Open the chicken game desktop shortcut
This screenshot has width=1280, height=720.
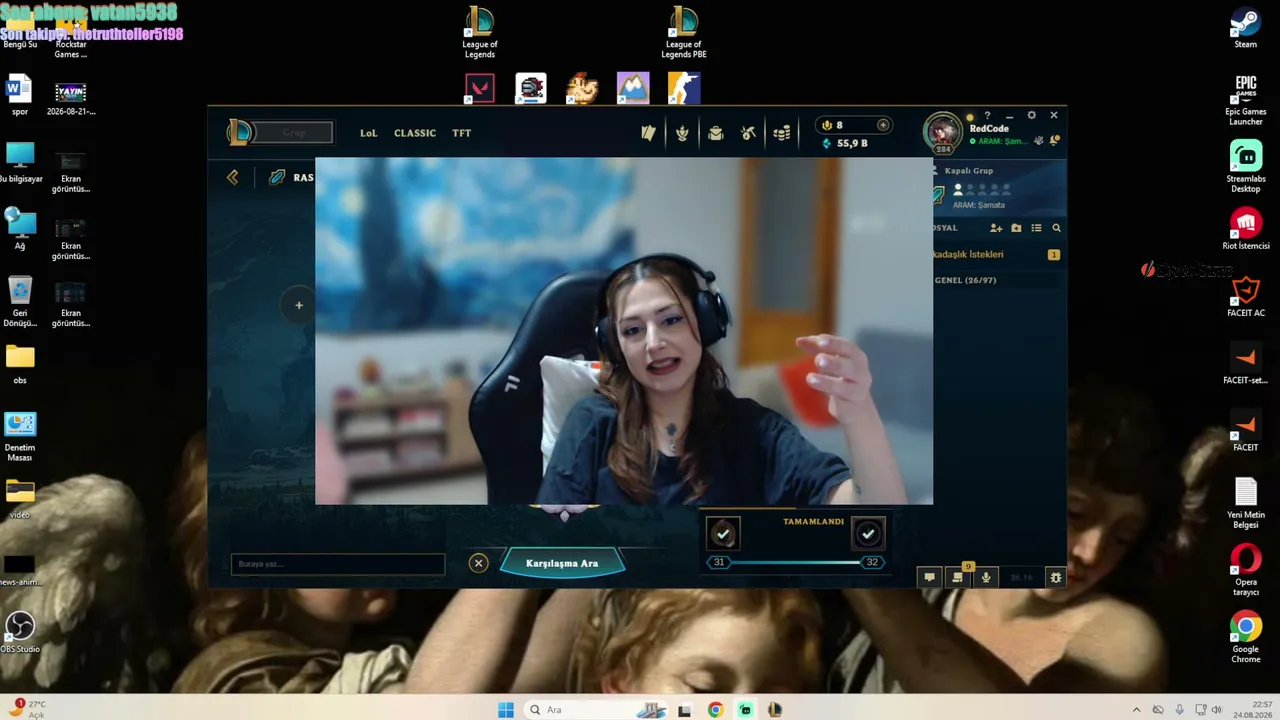[x=582, y=89]
